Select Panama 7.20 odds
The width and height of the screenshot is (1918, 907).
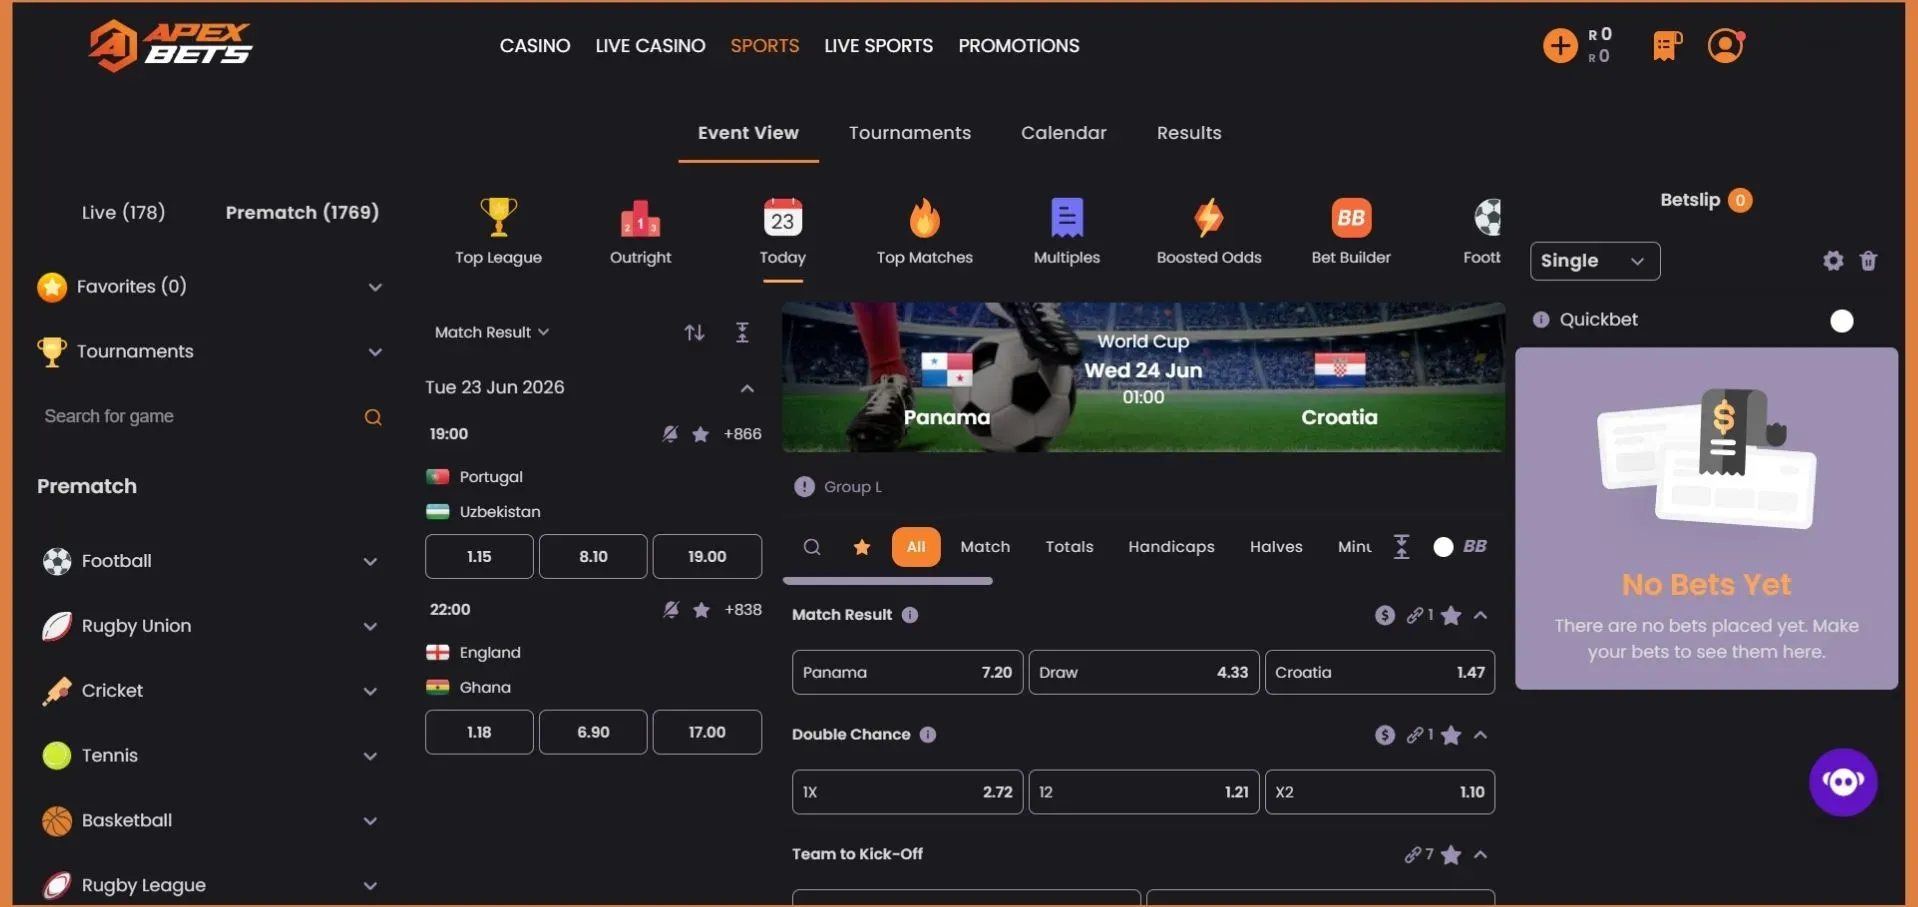coord(907,672)
